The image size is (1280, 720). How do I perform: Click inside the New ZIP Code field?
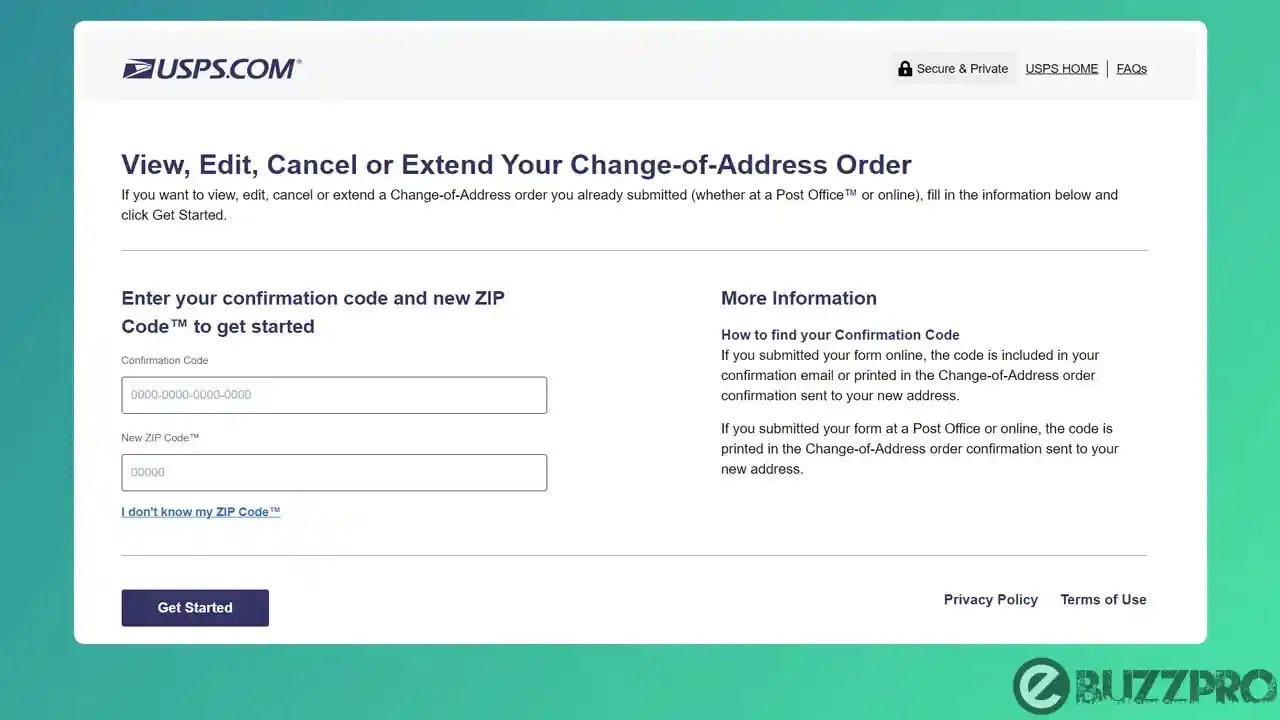click(334, 472)
